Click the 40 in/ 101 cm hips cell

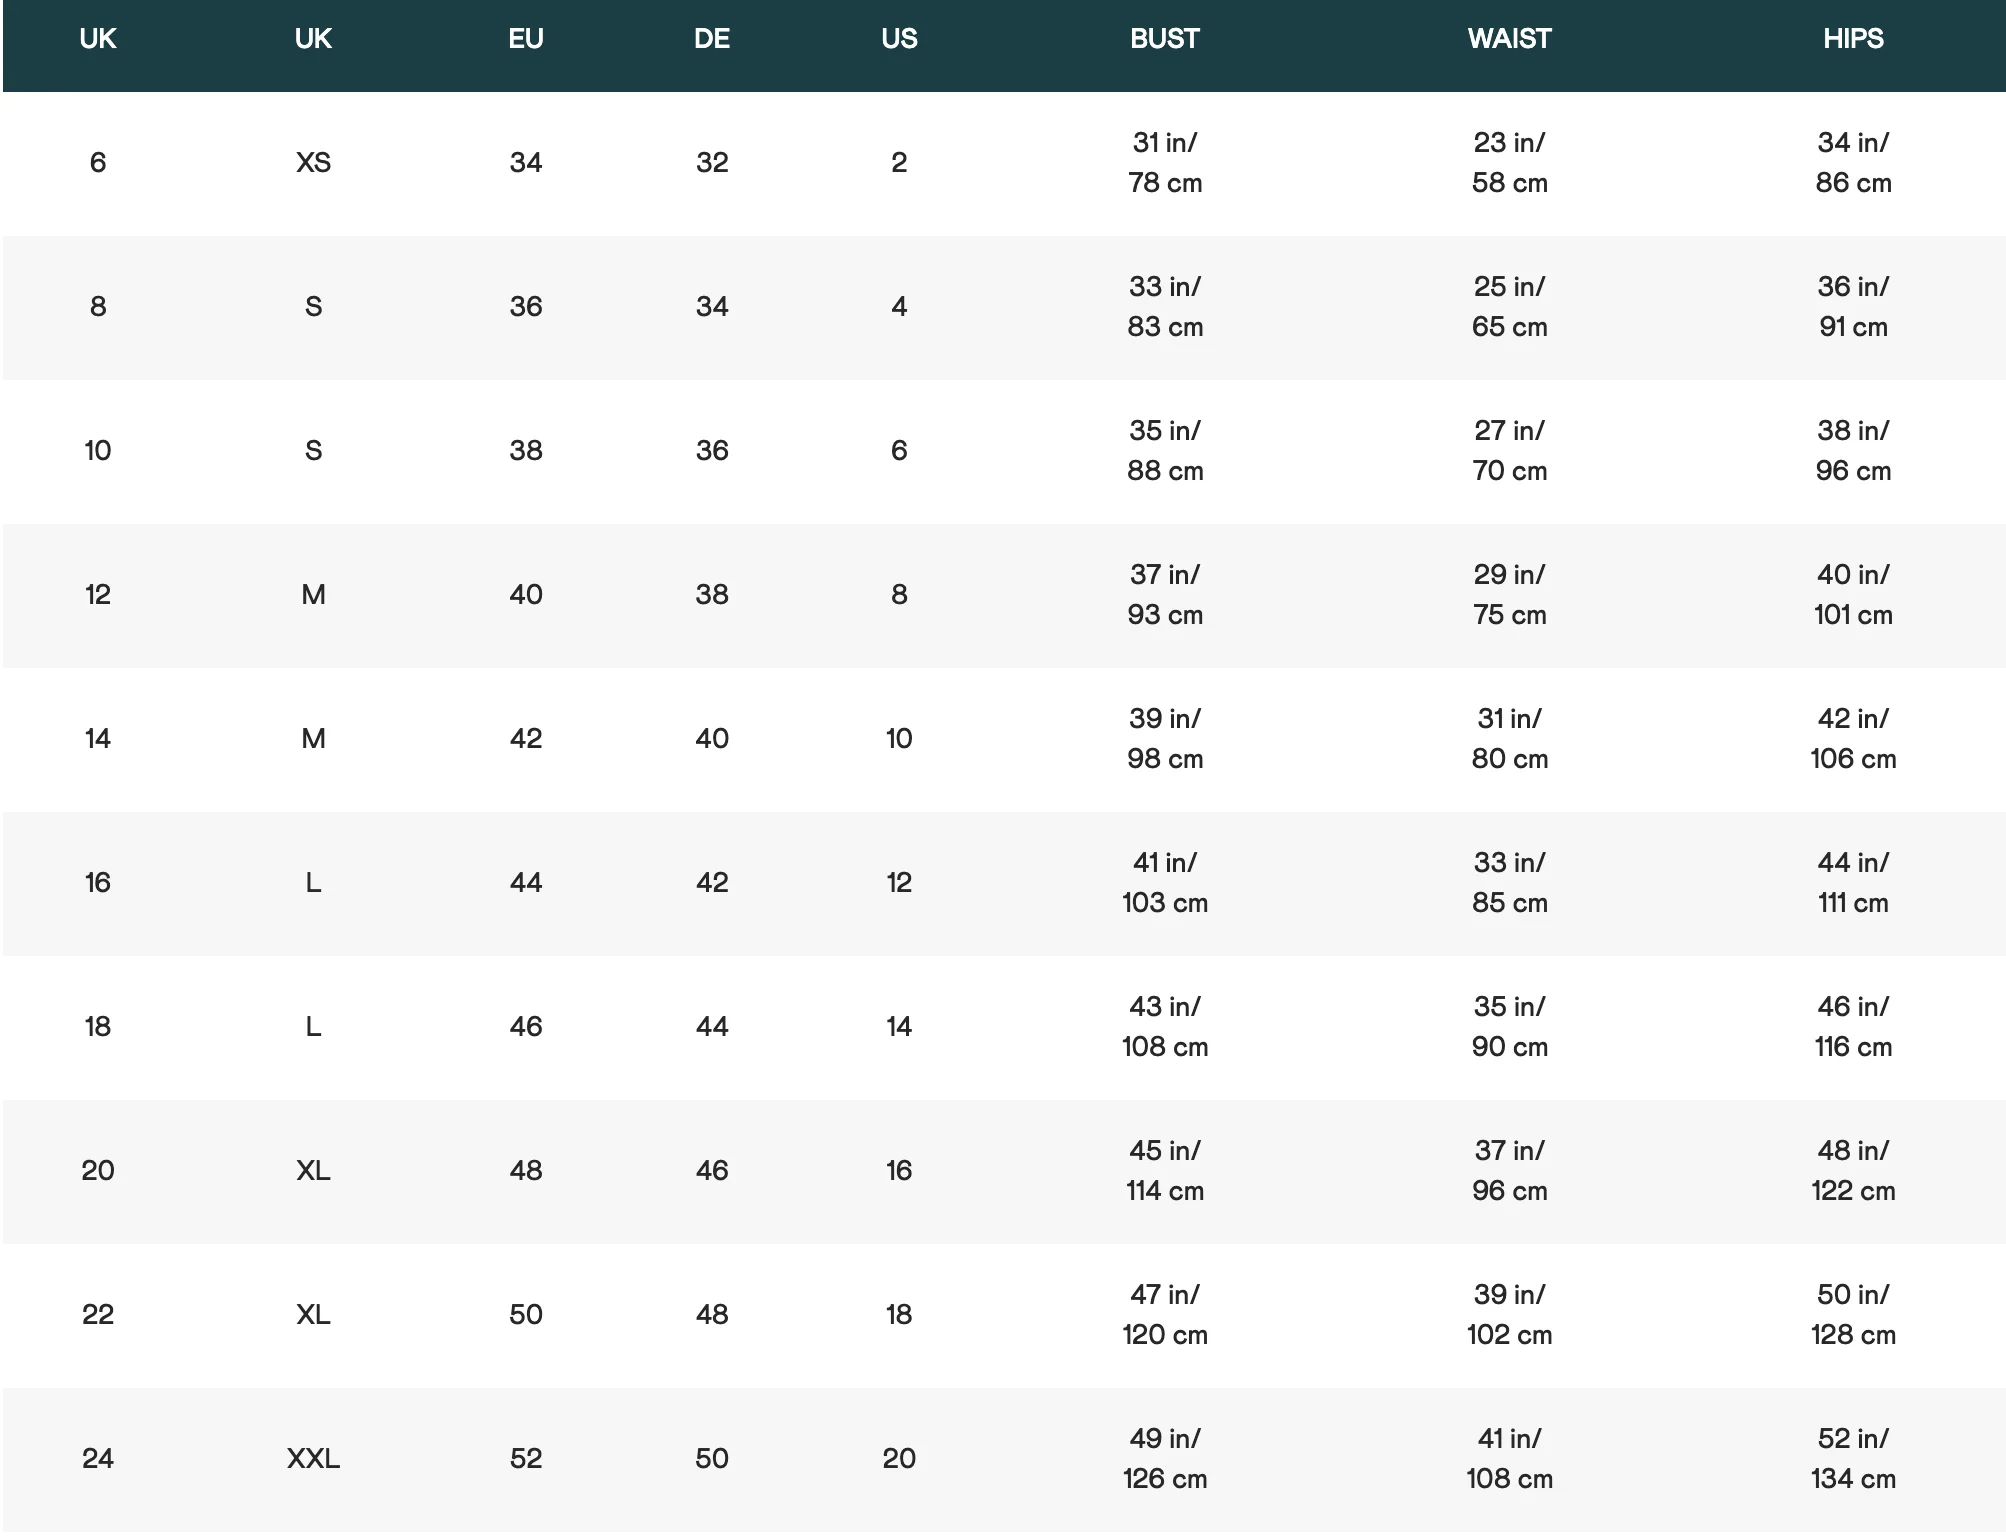click(1853, 595)
